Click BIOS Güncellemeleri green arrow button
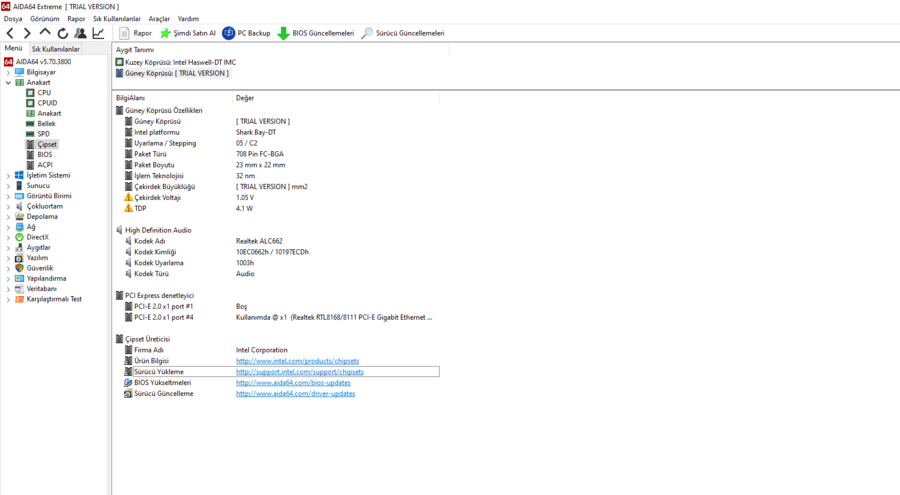Viewport: 900px width, 495px height. coord(316,33)
